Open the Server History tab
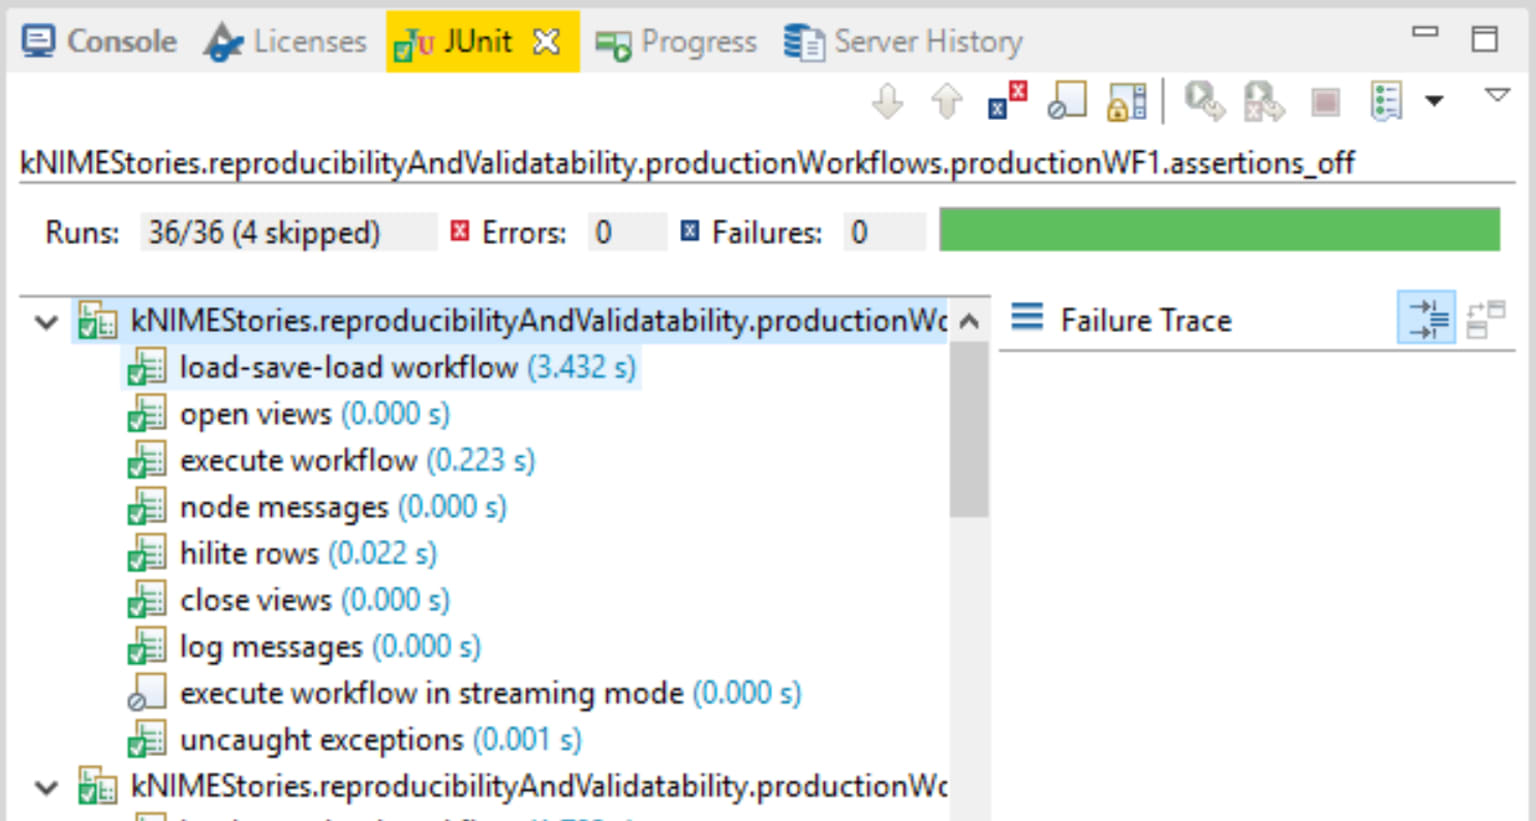The image size is (1536, 821). tap(904, 42)
